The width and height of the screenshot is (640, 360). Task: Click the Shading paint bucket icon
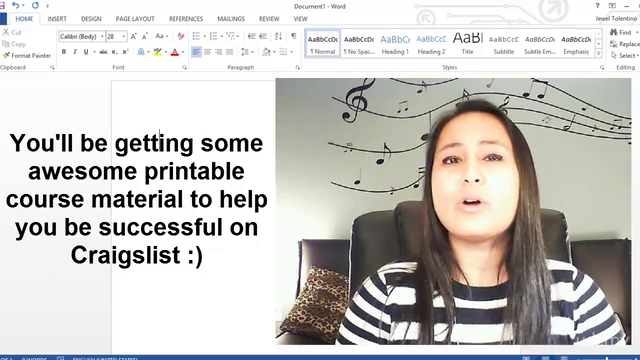266,52
